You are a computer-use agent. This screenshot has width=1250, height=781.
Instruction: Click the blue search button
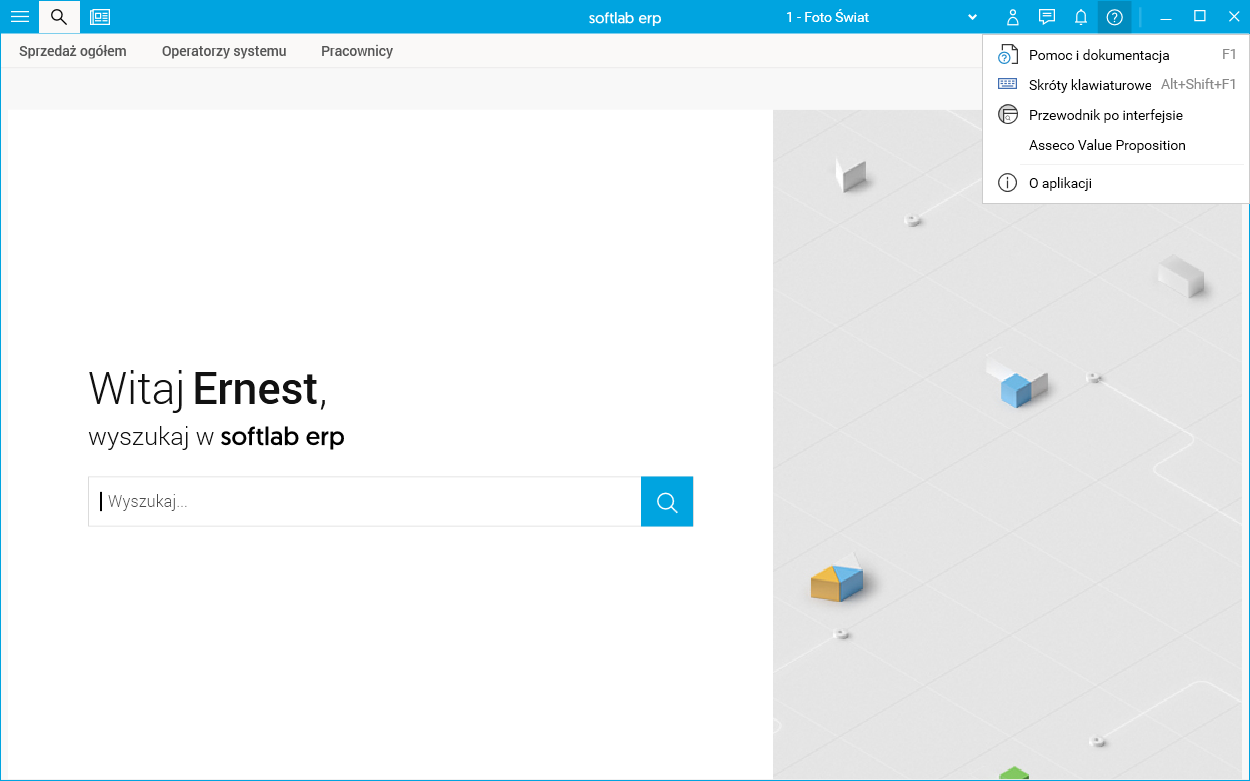pos(667,502)
